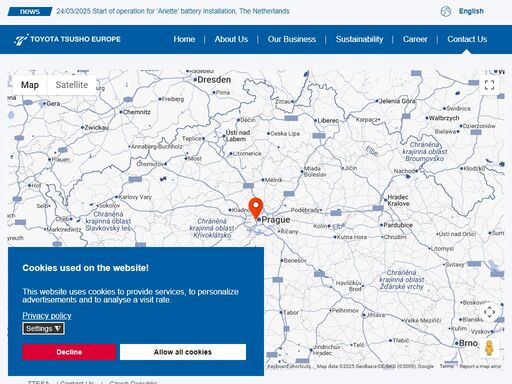Click the Chemnitz label on map
512x384 pixels.
coord(137,112)
